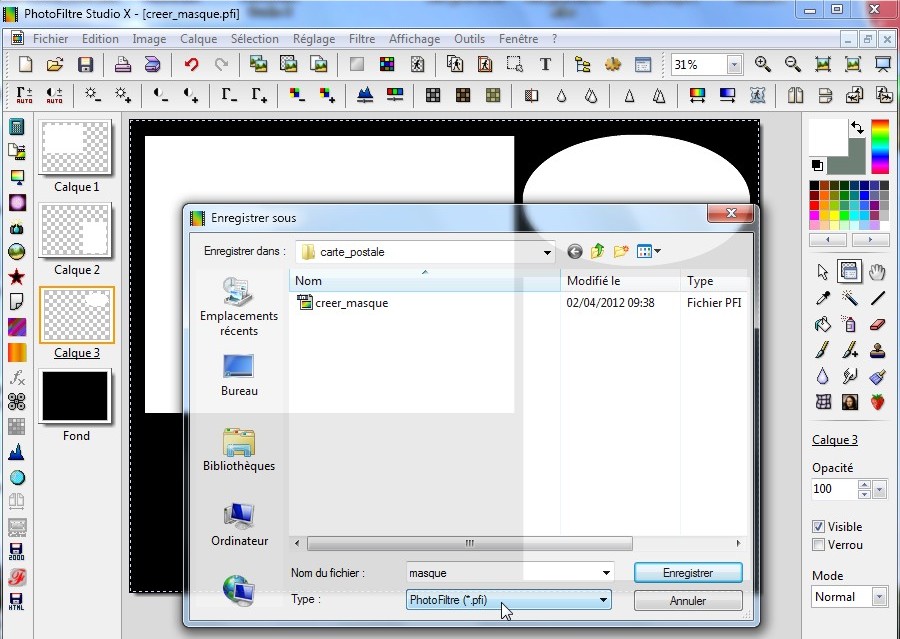900x639 pixels.
Task: Expand the Nom du fichier dropdown arrow
Action: pos(606,572)
